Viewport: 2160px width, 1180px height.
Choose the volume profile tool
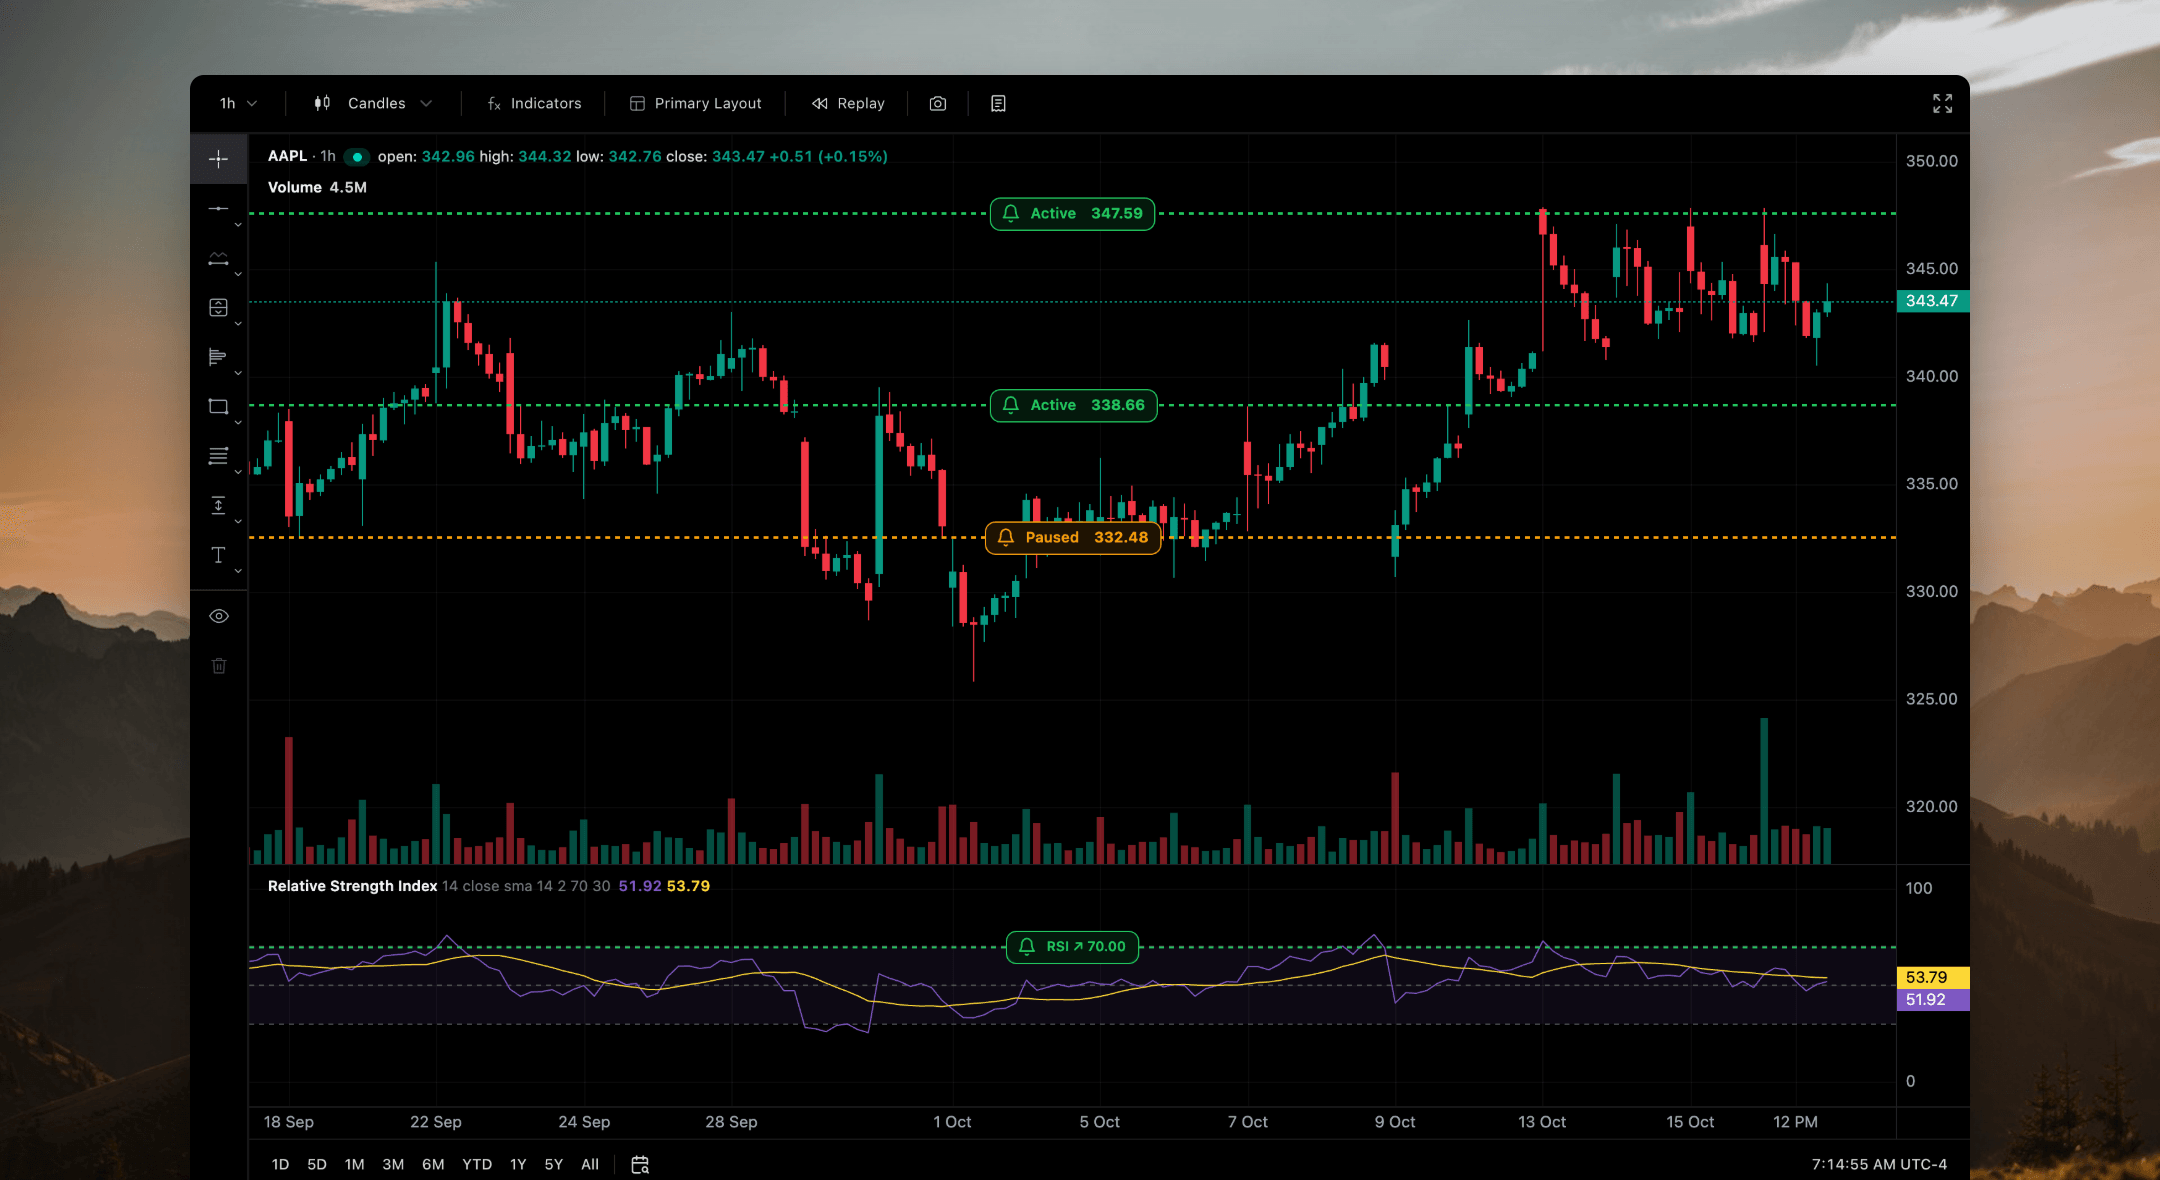pos(218,357)
